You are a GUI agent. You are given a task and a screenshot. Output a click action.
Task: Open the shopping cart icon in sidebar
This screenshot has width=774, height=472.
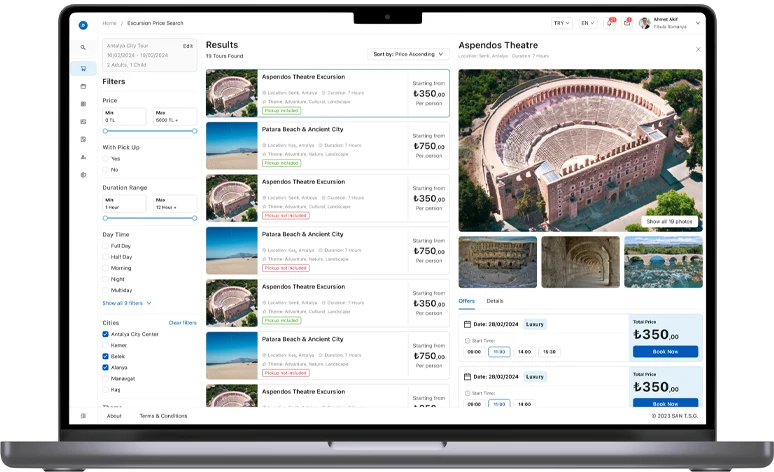pyautogui.click(x=83, y=68)
